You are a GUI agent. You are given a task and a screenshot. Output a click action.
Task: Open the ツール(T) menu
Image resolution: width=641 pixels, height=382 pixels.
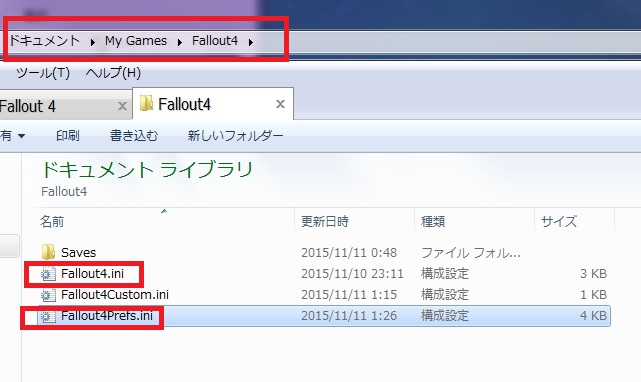(43, 73)
